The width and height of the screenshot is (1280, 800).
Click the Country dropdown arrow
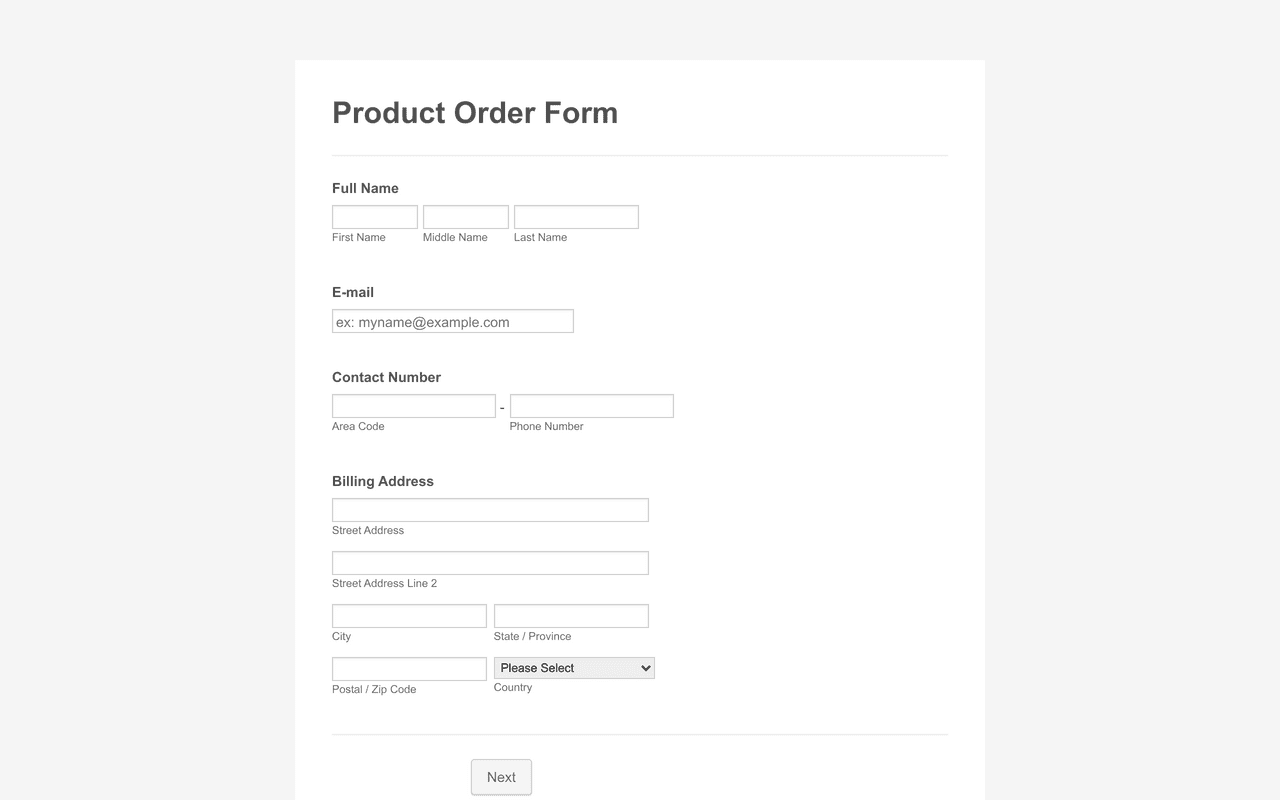tap(644, 667)
